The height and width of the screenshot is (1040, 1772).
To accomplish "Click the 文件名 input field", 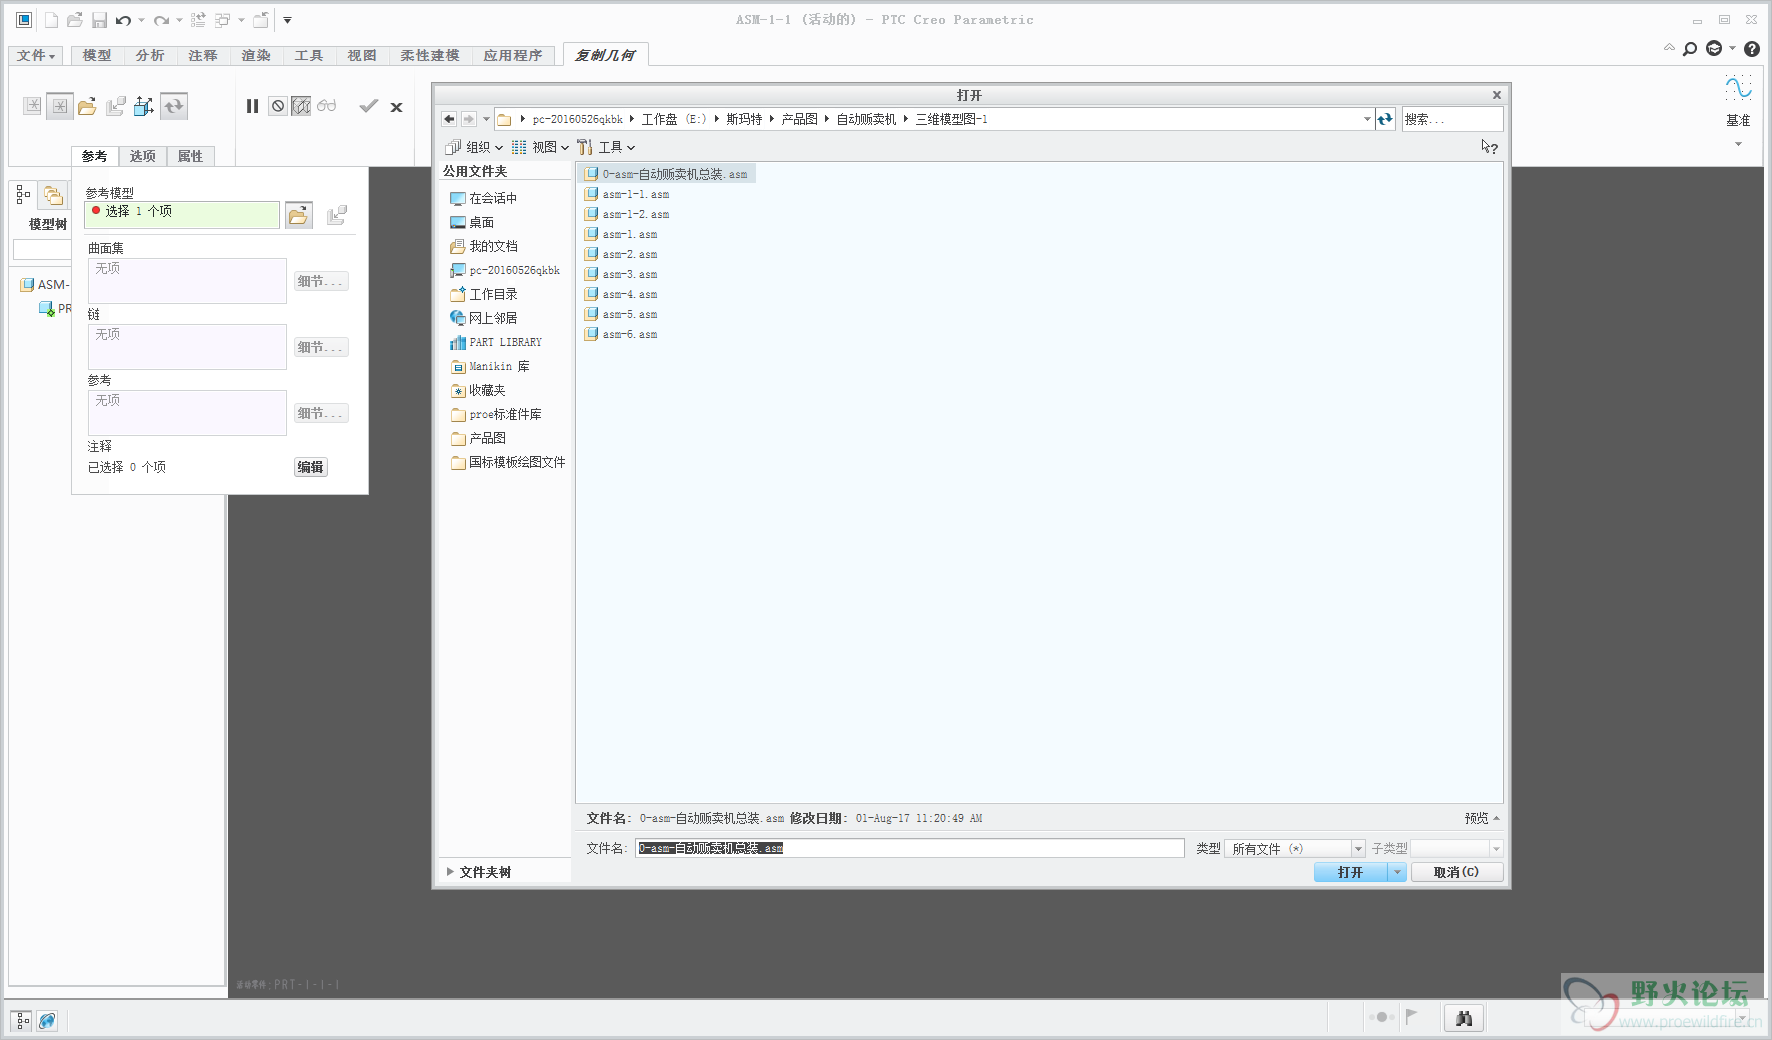I will [910, 849].
